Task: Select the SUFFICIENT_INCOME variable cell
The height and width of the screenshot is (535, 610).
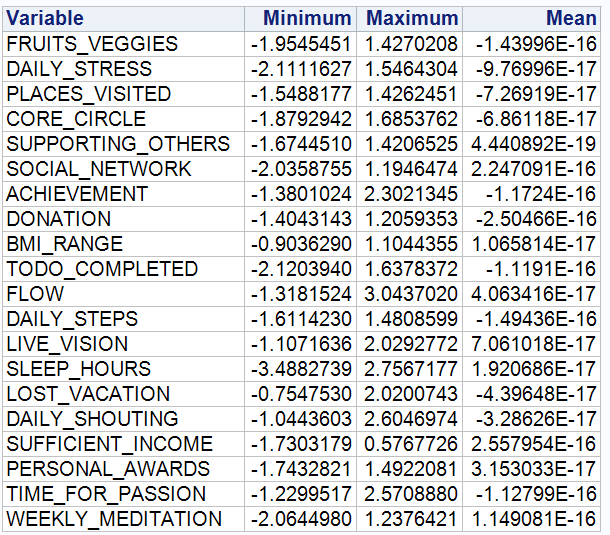Action: (x=123, y=444)
